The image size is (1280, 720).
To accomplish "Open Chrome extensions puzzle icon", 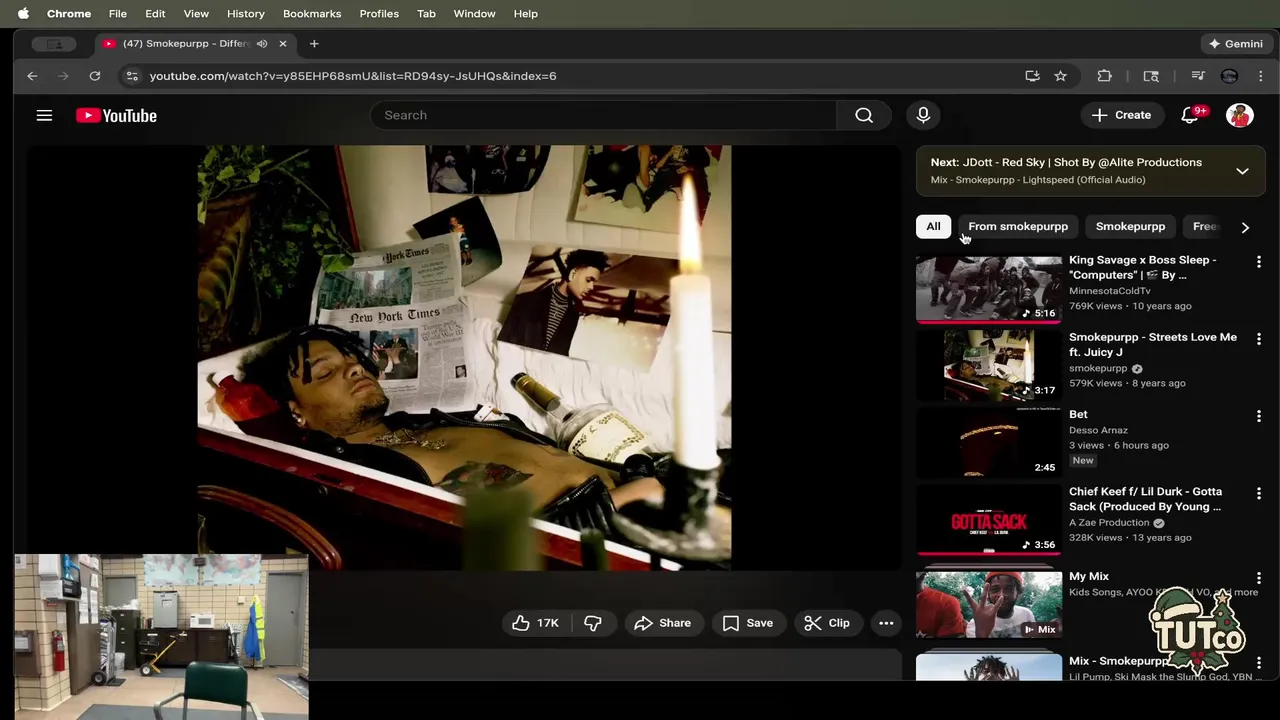I will (1104, 76).
